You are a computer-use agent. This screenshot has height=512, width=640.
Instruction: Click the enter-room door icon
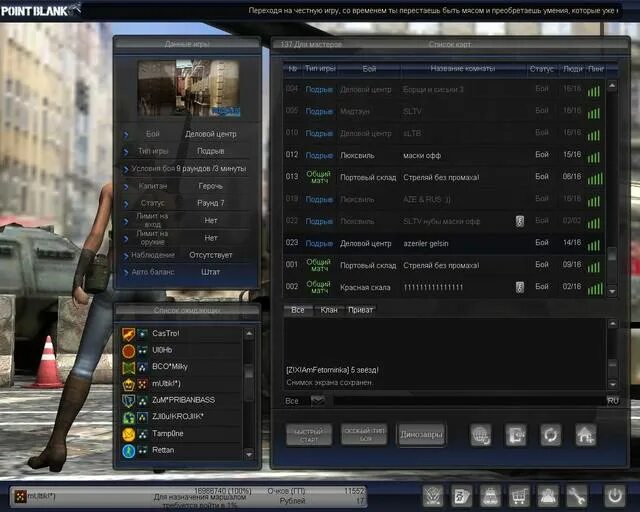(x=516, y=435)
